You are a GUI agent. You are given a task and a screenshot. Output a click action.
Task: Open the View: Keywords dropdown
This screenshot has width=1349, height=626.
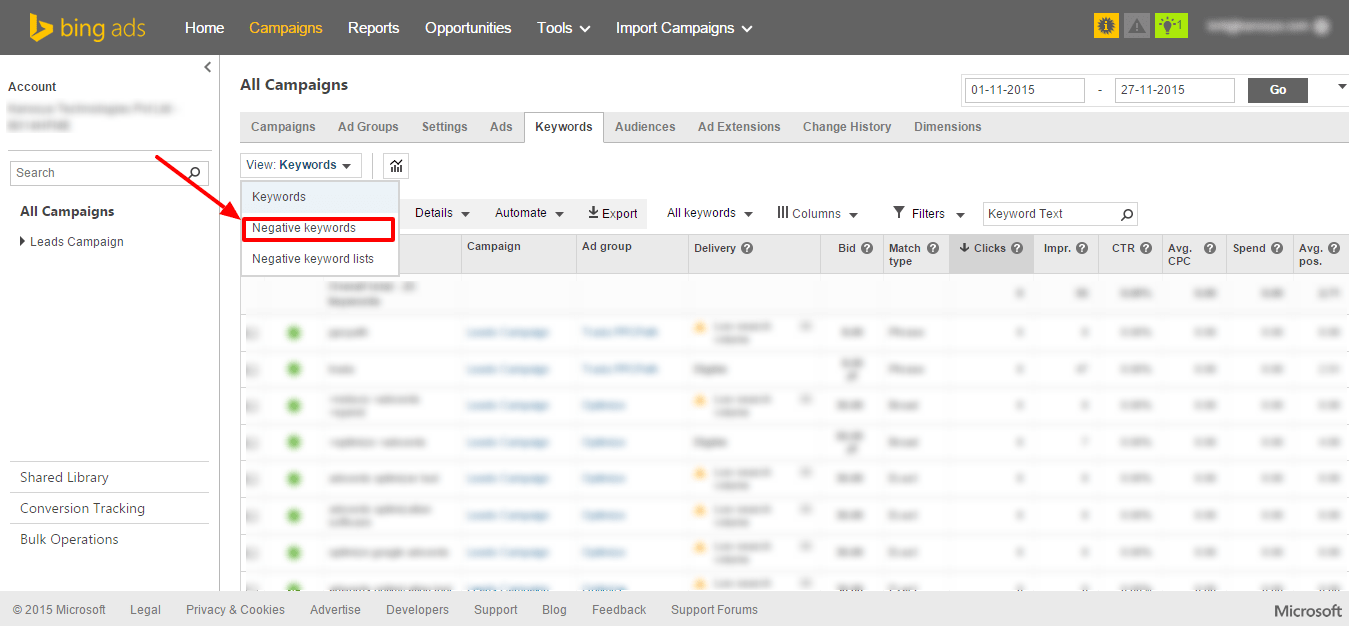click(300, 165)
